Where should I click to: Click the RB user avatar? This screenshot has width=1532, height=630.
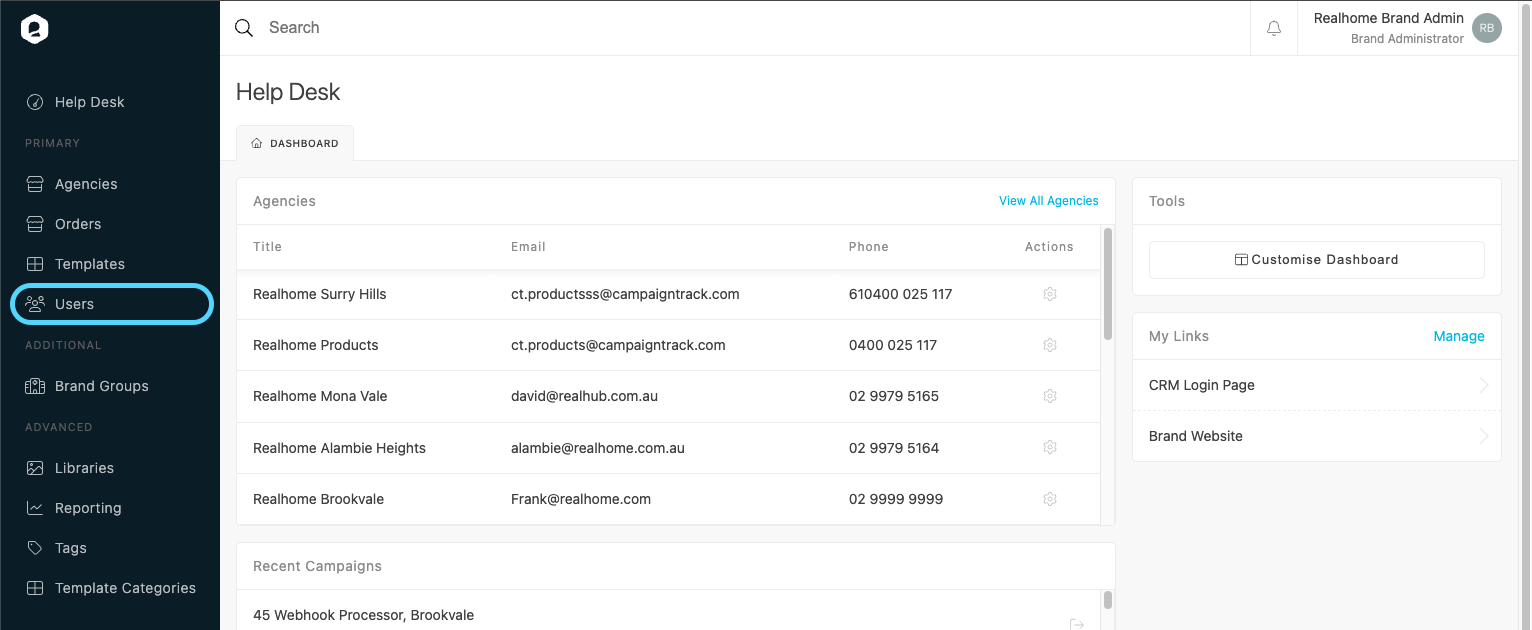click(1487, 28)
